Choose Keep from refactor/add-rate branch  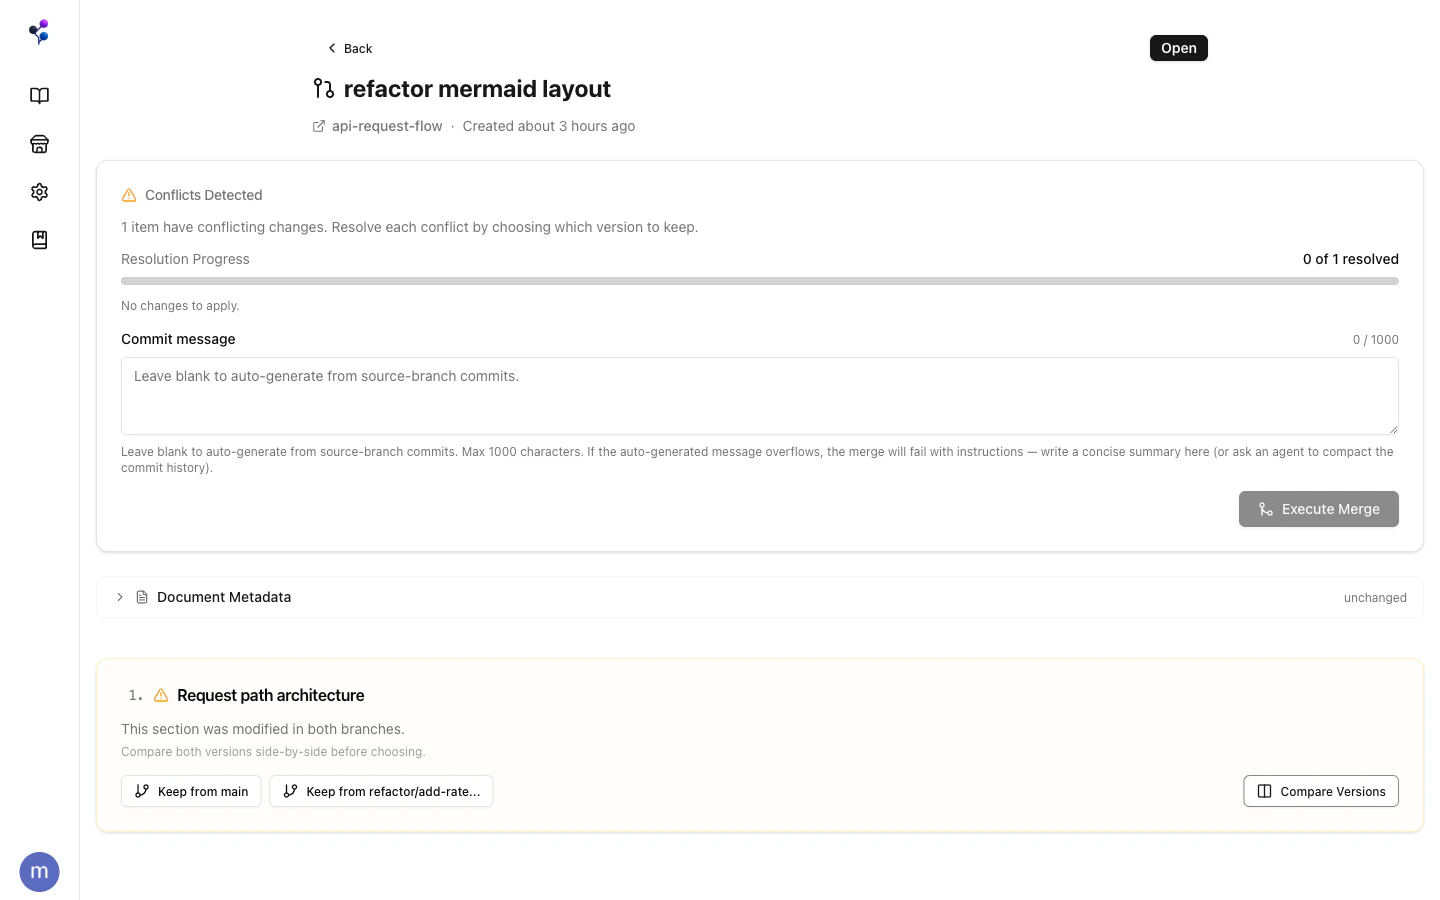coord(381,790)
